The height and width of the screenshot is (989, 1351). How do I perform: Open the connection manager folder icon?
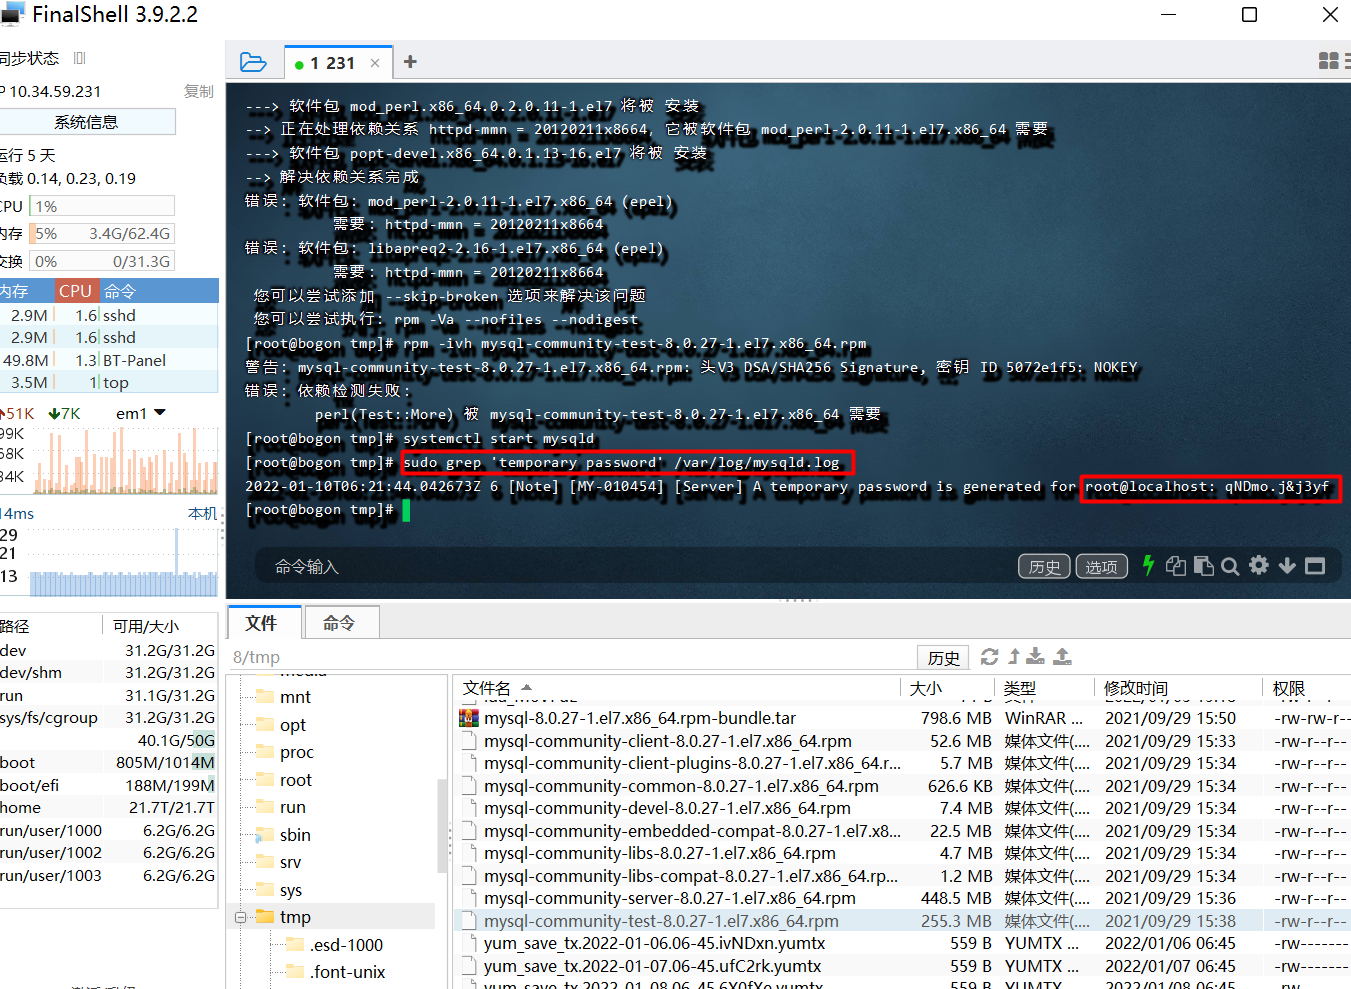(253, 62)
